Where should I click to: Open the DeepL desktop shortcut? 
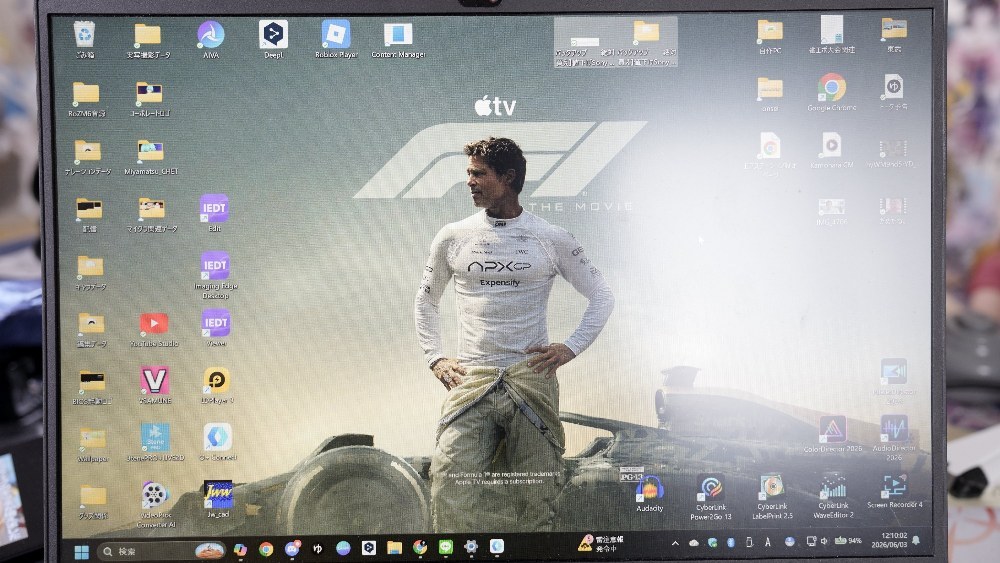[x=273, y=40]
